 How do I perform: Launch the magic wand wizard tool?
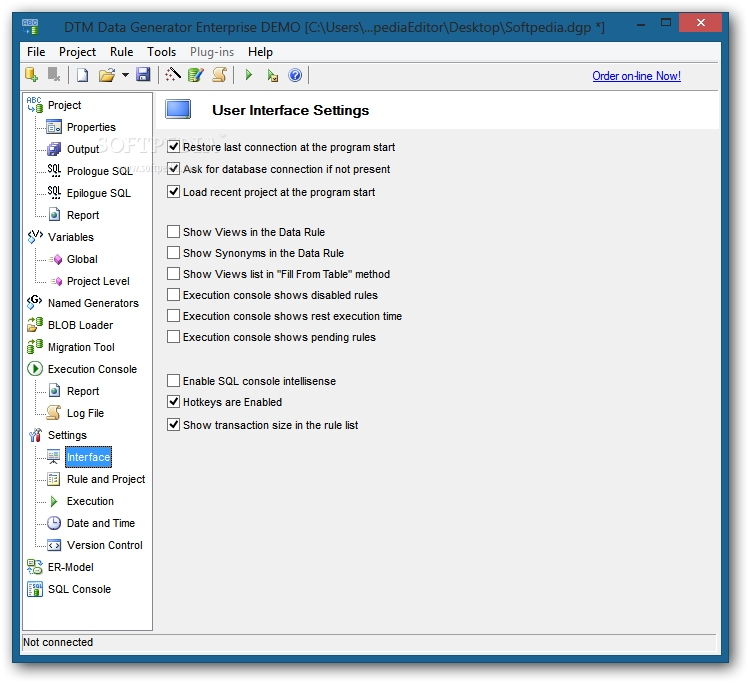tap(172, 75)
